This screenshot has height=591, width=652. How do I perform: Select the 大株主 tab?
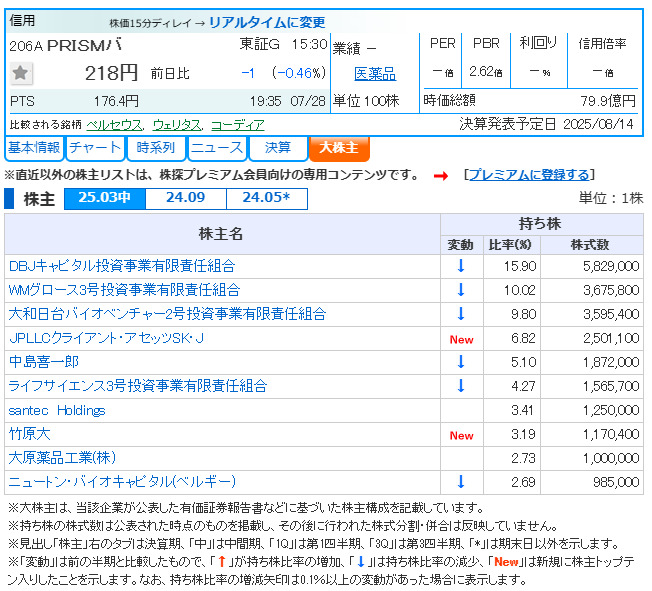click(339, 148)
